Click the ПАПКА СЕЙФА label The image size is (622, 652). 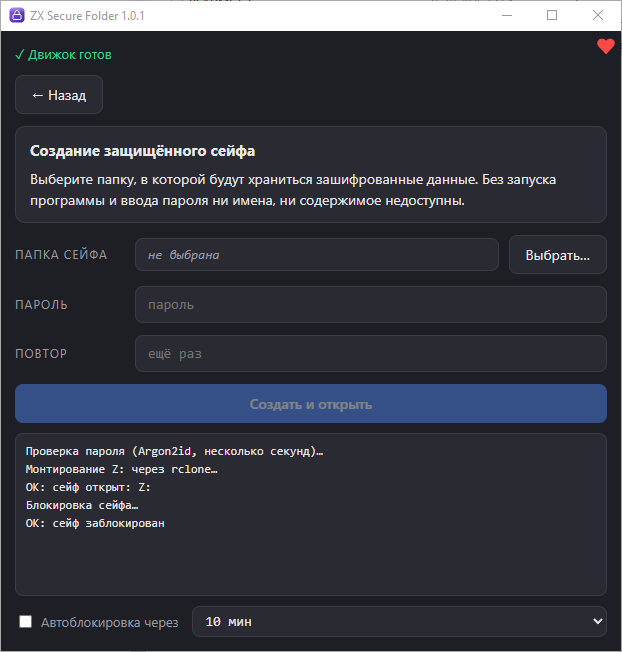pos(61,255)
